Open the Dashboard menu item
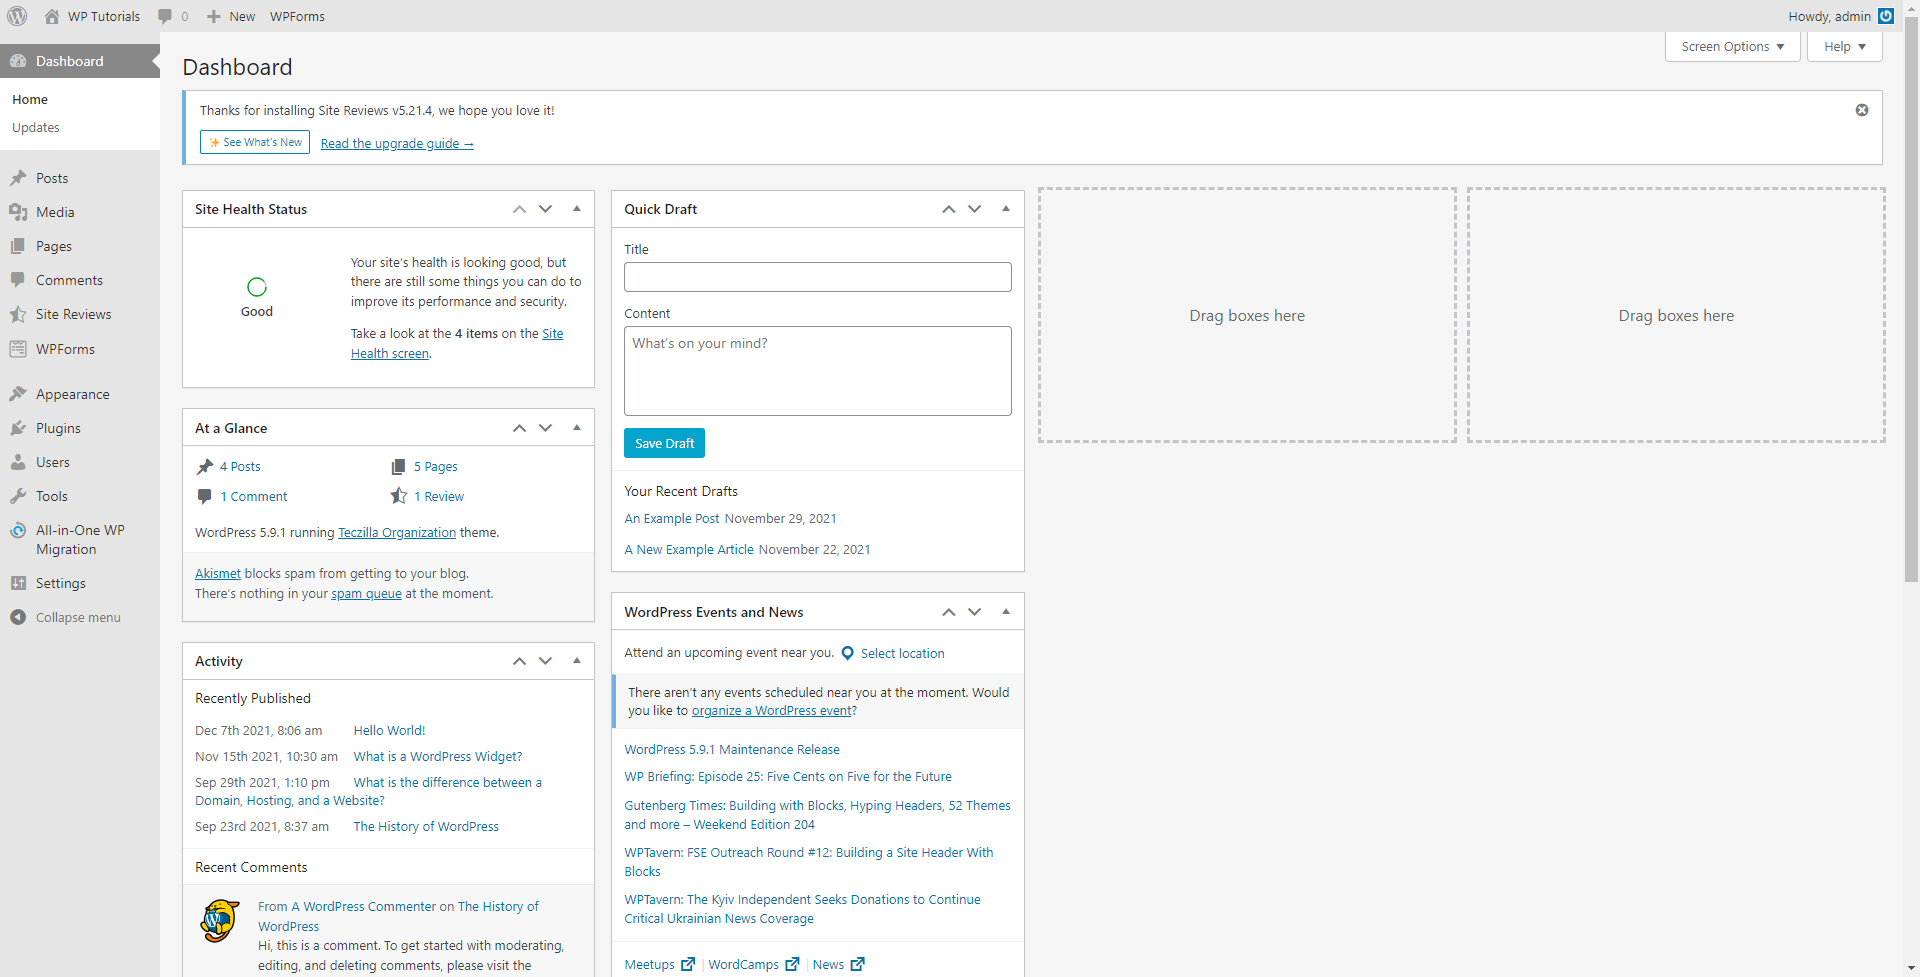This screenshot has width=1920, height=977. point(80,61)
